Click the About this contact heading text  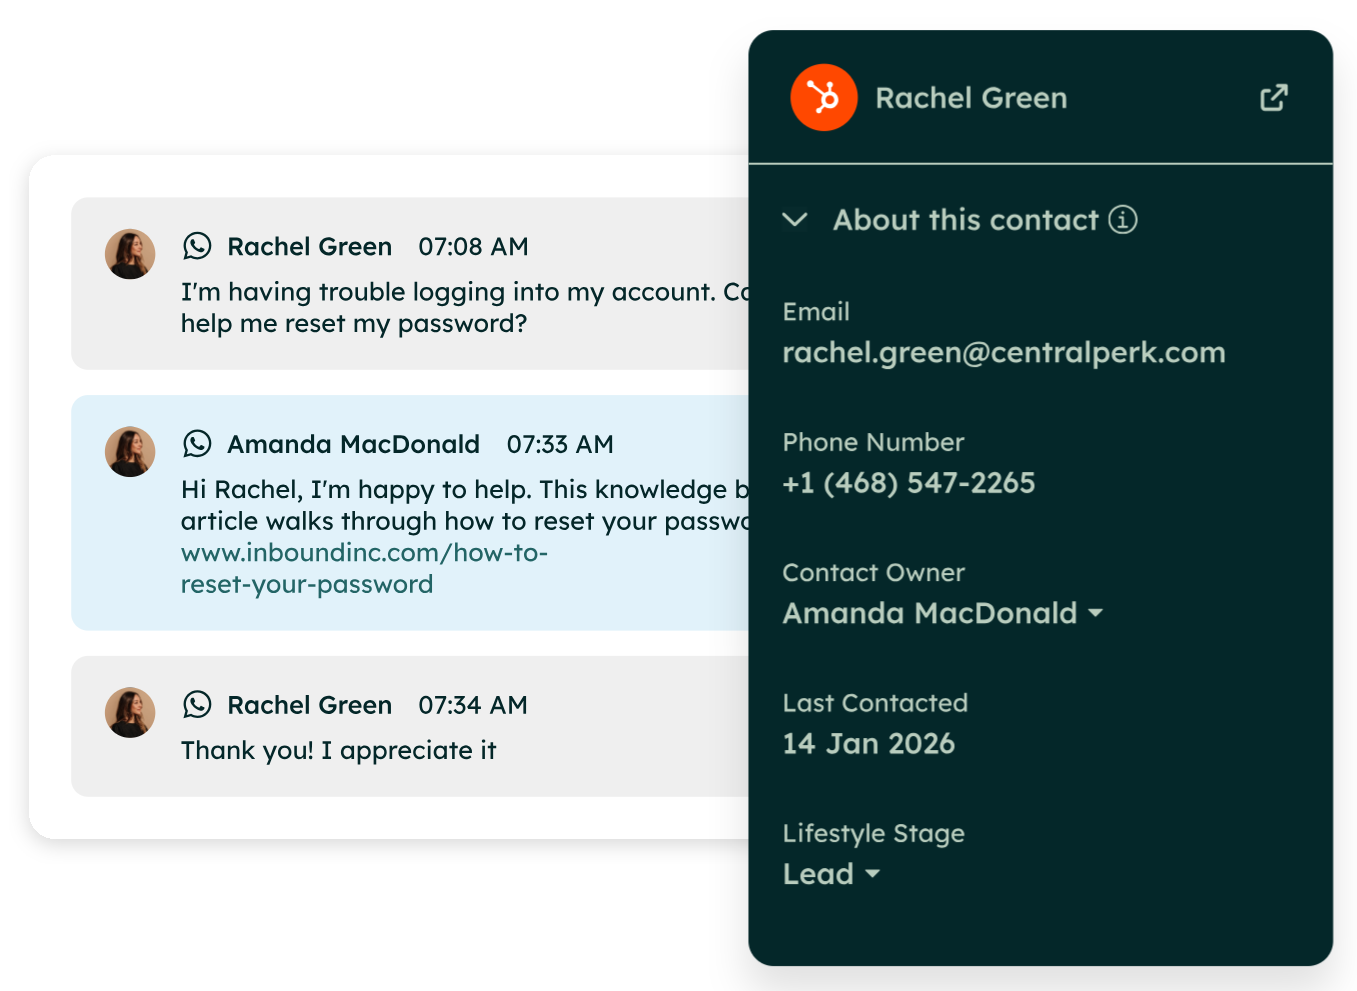coord(966,220)
